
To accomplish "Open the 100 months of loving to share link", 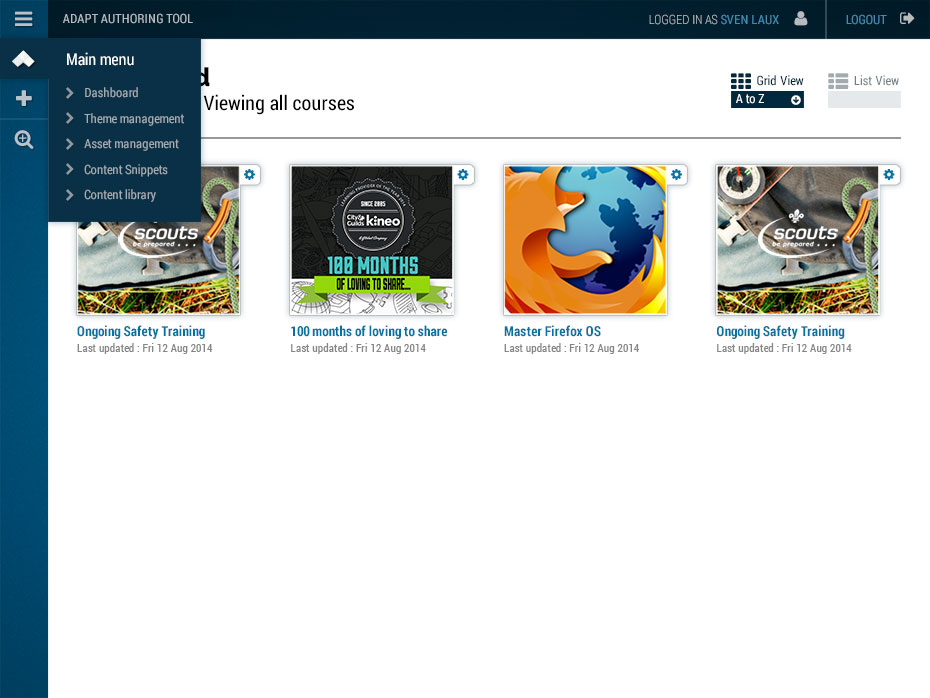I will [369, 332].
